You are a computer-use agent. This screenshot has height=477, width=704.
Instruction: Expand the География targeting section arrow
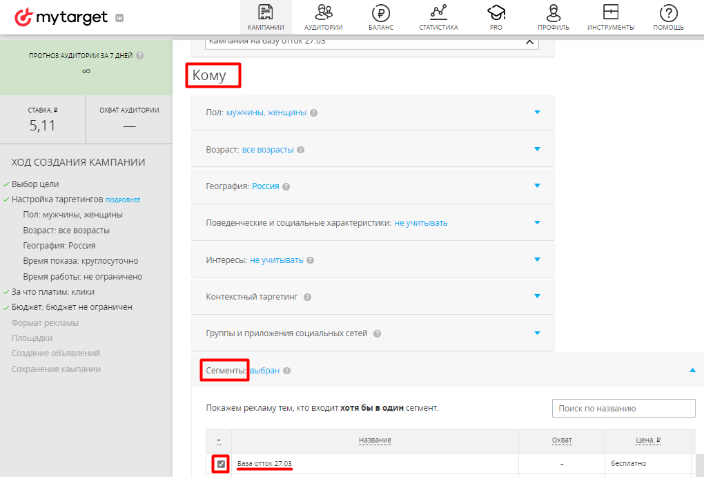pyautogui.click(x=537, y=186)
